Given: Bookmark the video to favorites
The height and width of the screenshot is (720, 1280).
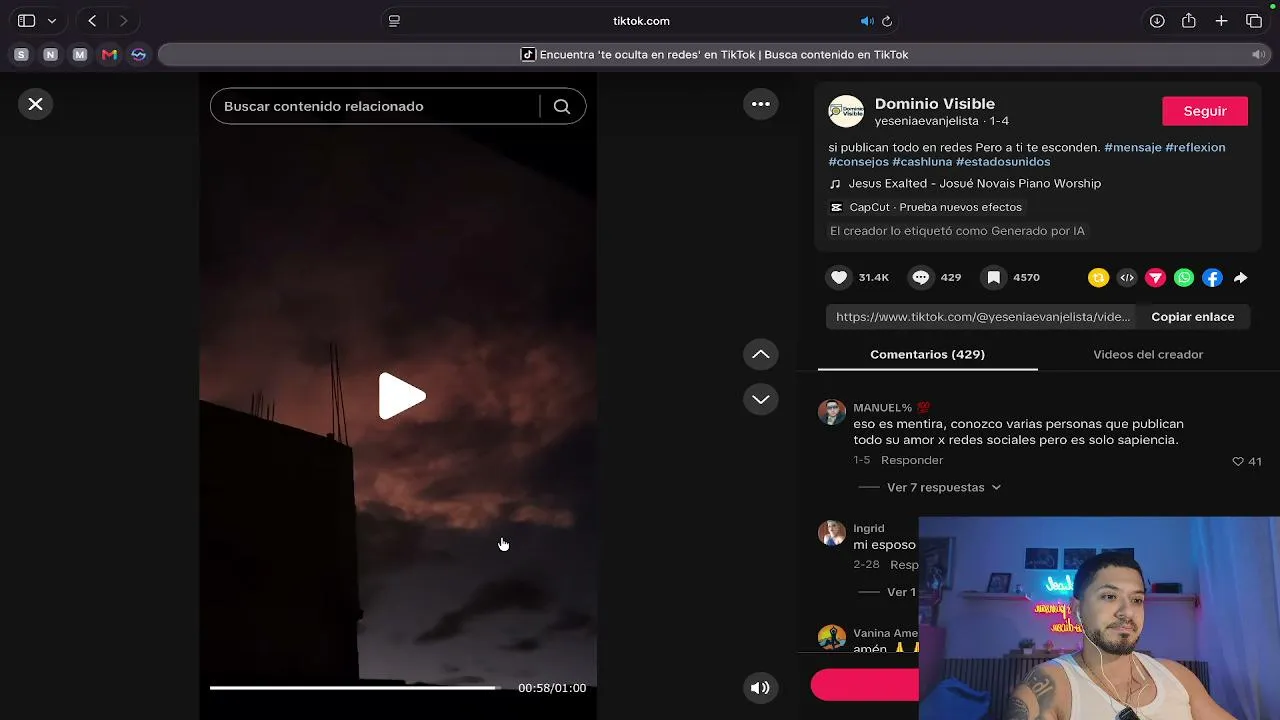Looking at the screenshot, I should (x=993, y=278).
